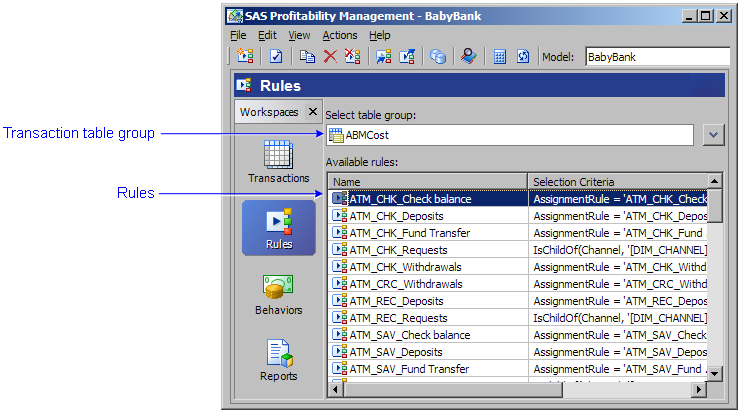Open the File menu

pyautogui.click(x=238, y=35)
